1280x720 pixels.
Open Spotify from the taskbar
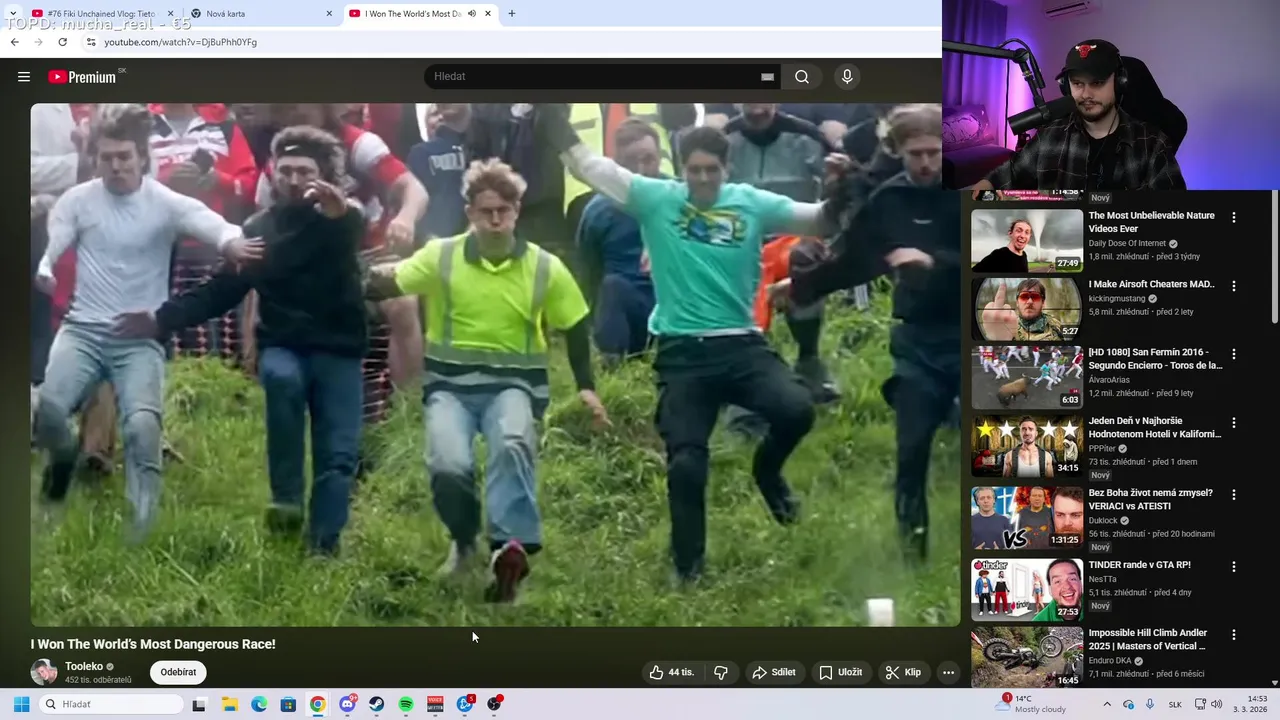[x=406, y=704]
